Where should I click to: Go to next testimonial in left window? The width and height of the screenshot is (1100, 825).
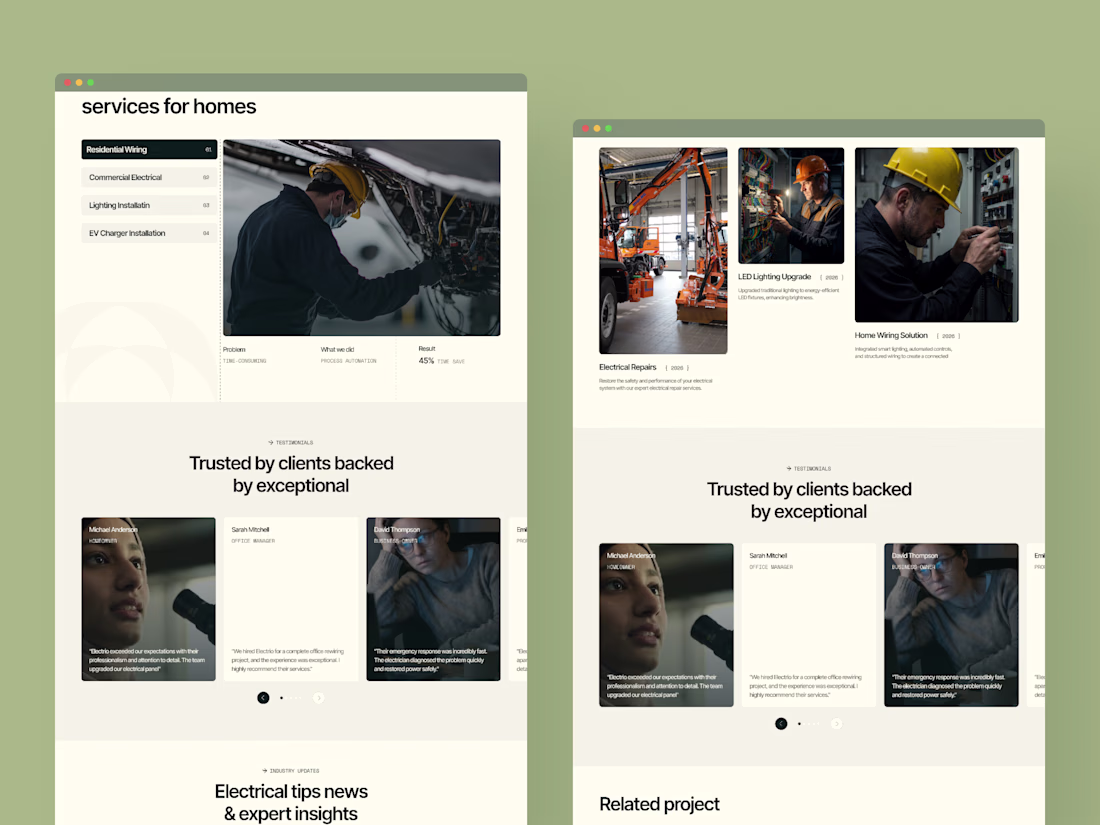[x=318, y=697]
